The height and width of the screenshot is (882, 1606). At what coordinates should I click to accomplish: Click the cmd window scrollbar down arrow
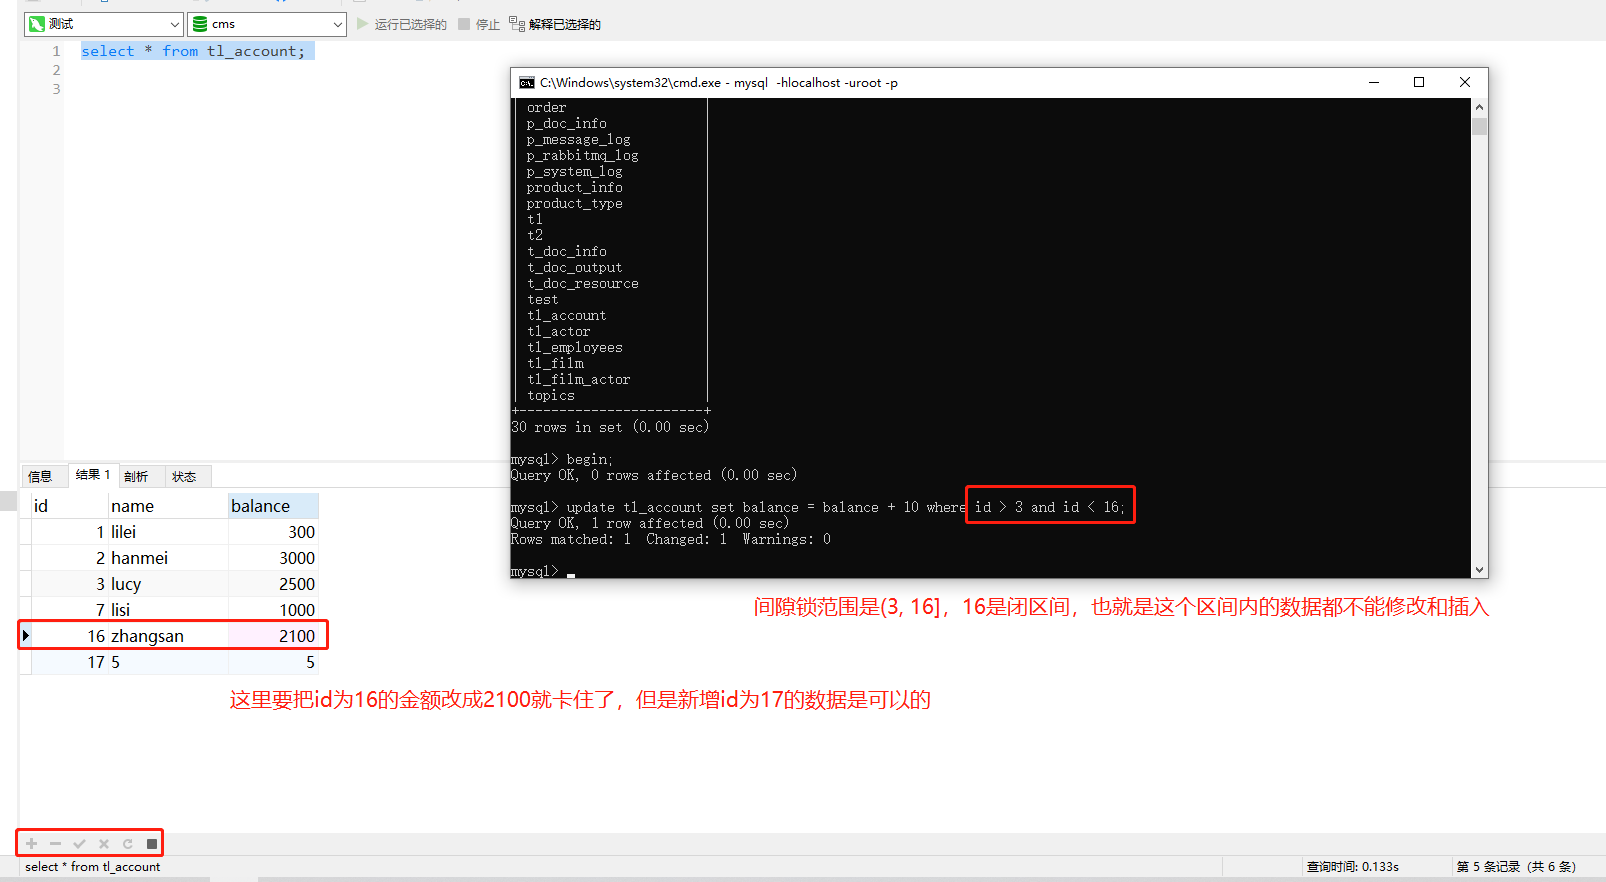tap(1479, 569)
